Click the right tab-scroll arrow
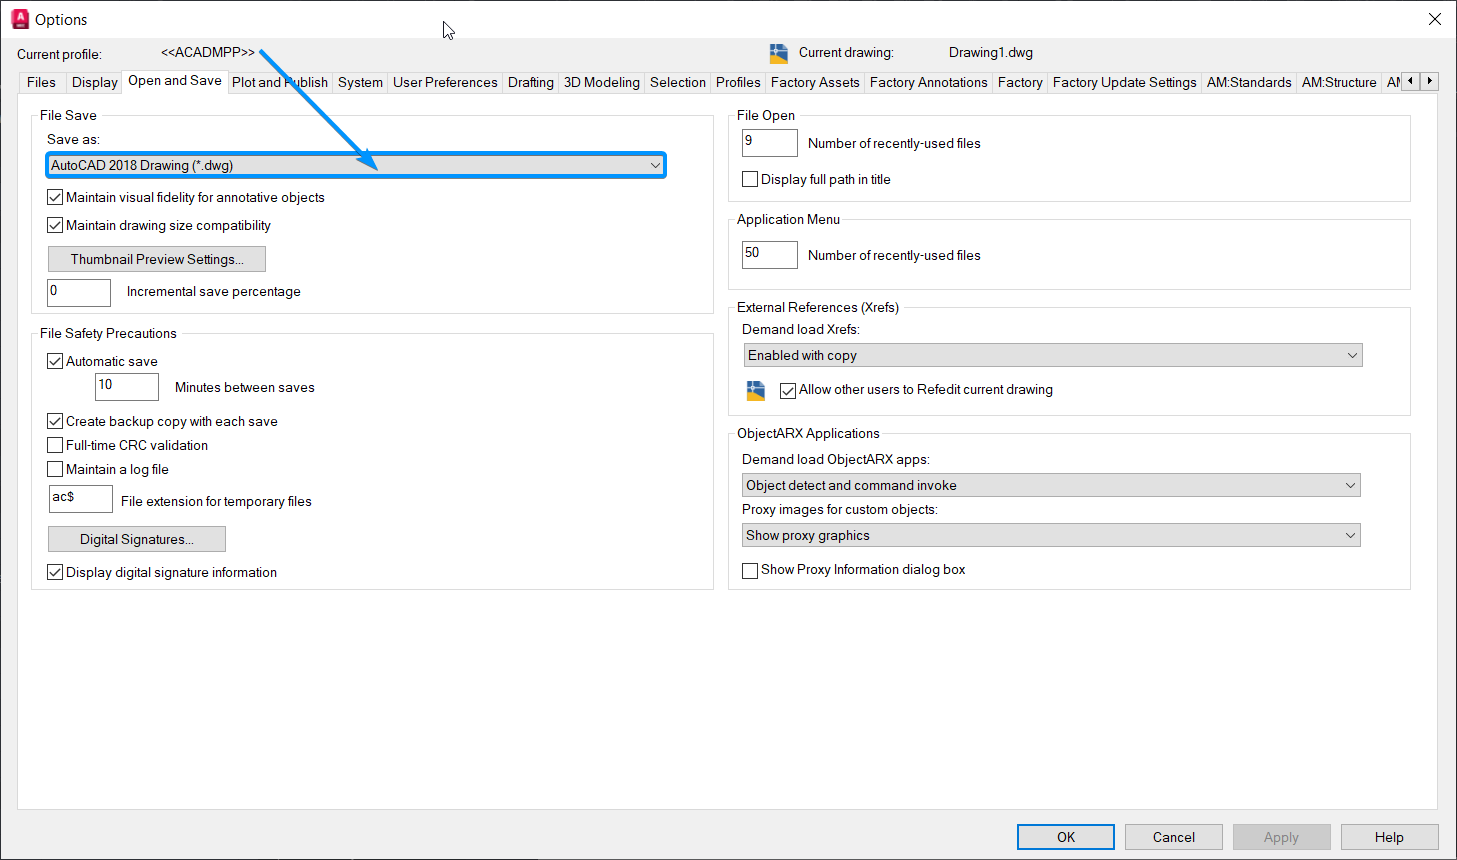 (1430, 81)
